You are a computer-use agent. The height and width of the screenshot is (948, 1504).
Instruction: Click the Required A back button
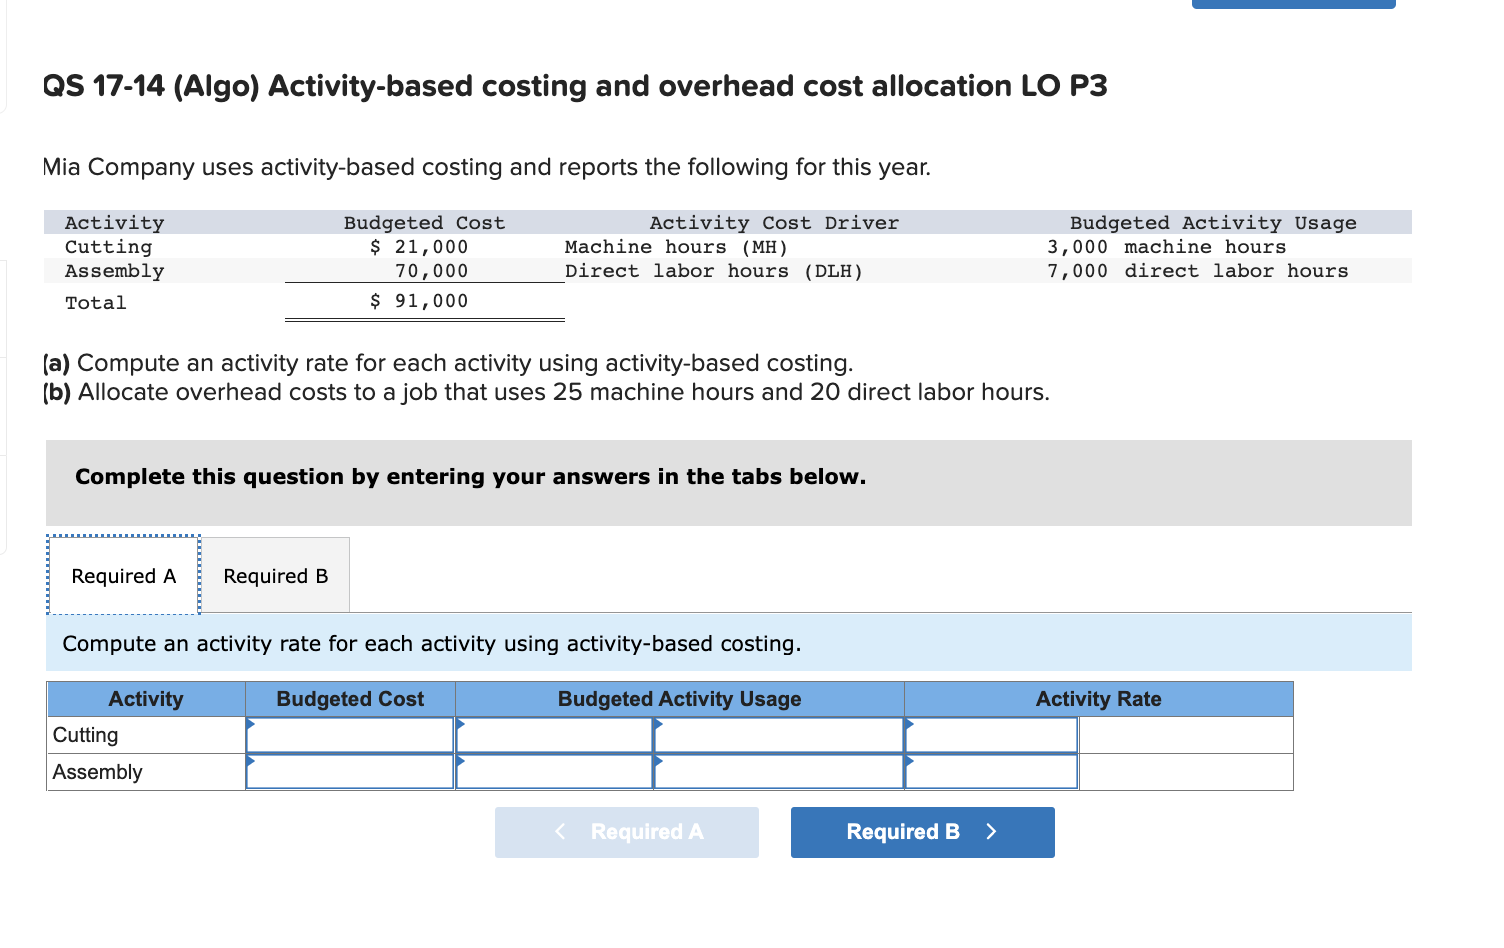coord(626,831)
